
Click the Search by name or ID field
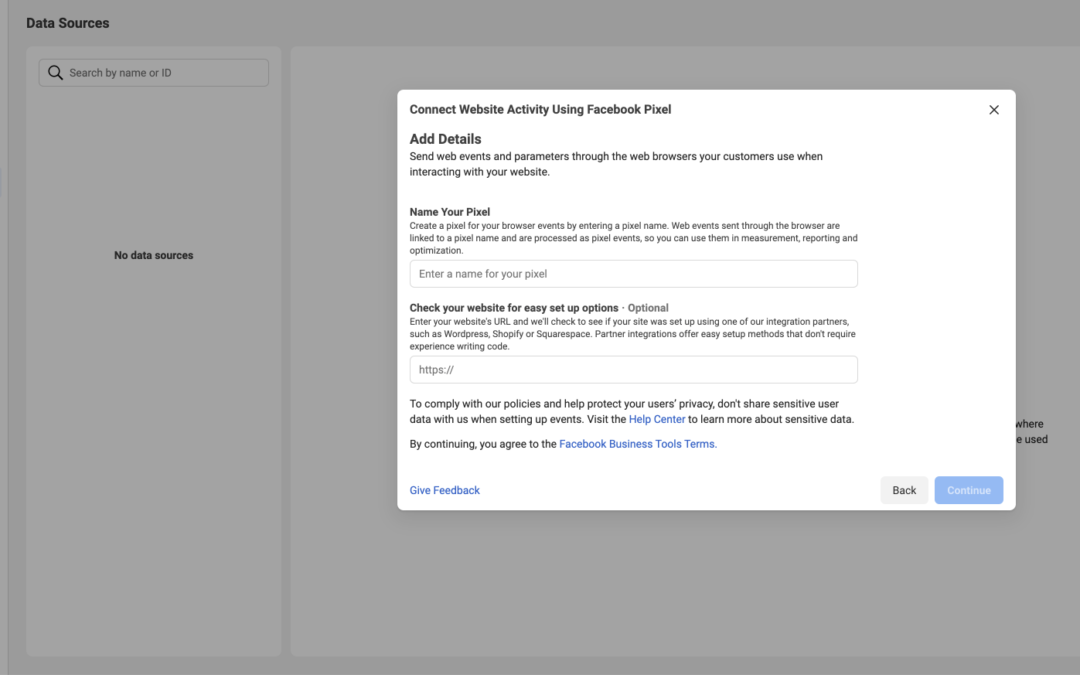tap(154, 72)
